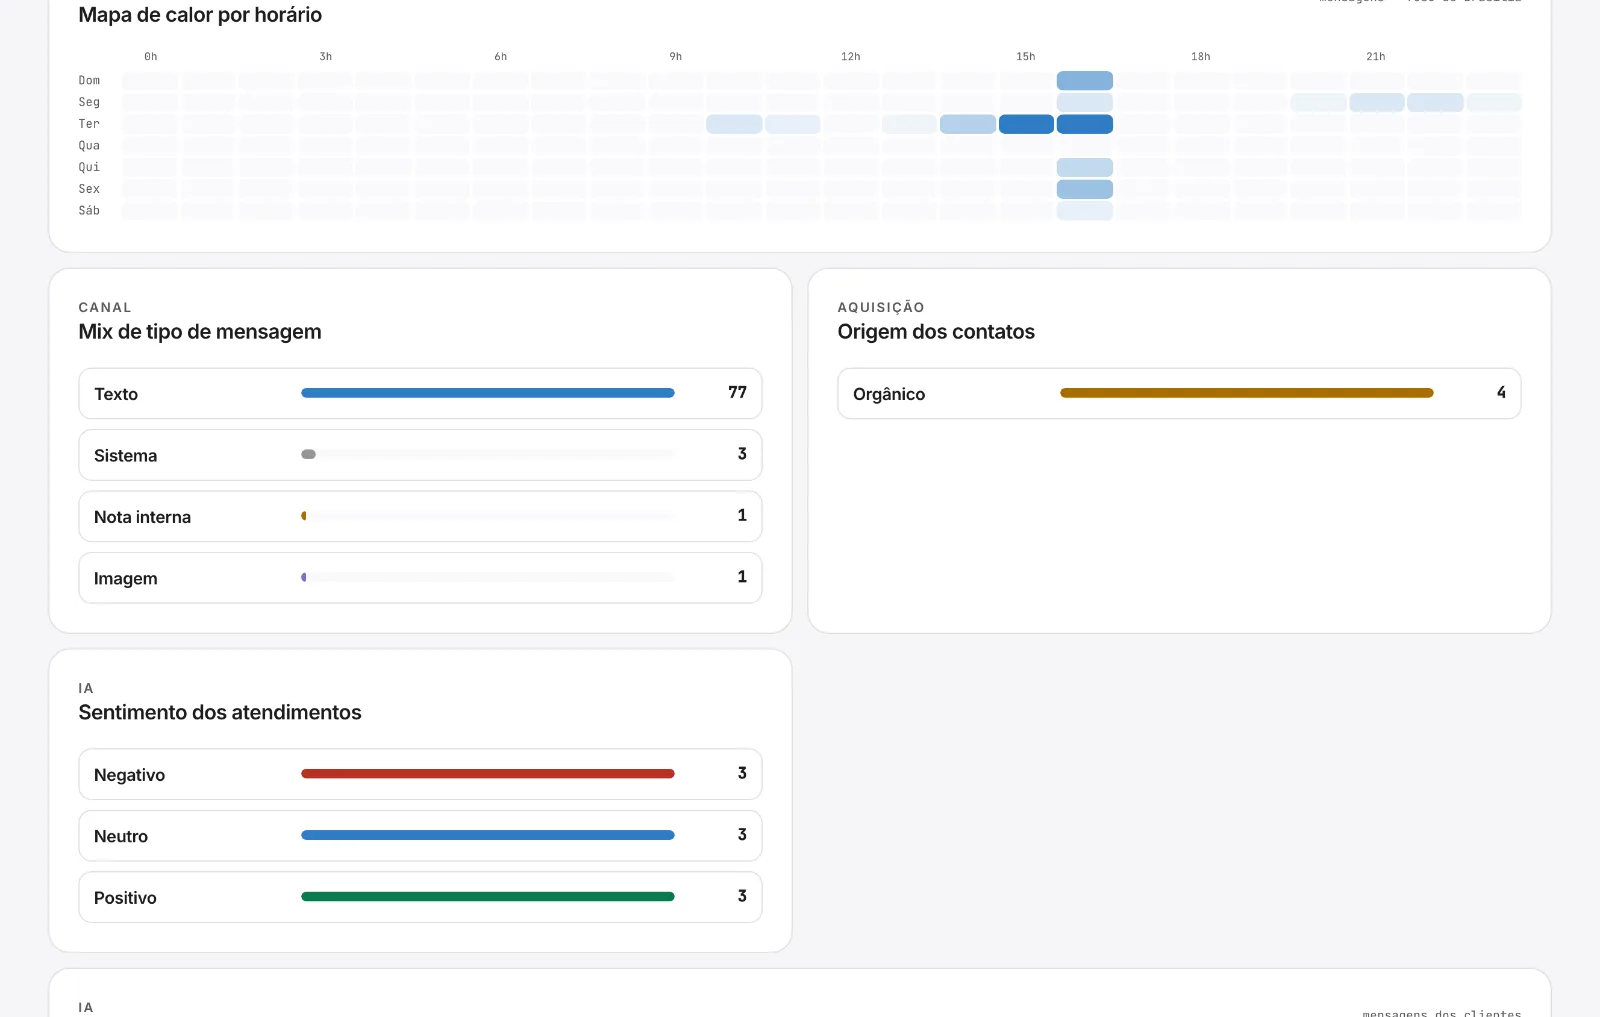Open the Negativo sentiment row
1600x1017 pixels.
click(420, 774)
